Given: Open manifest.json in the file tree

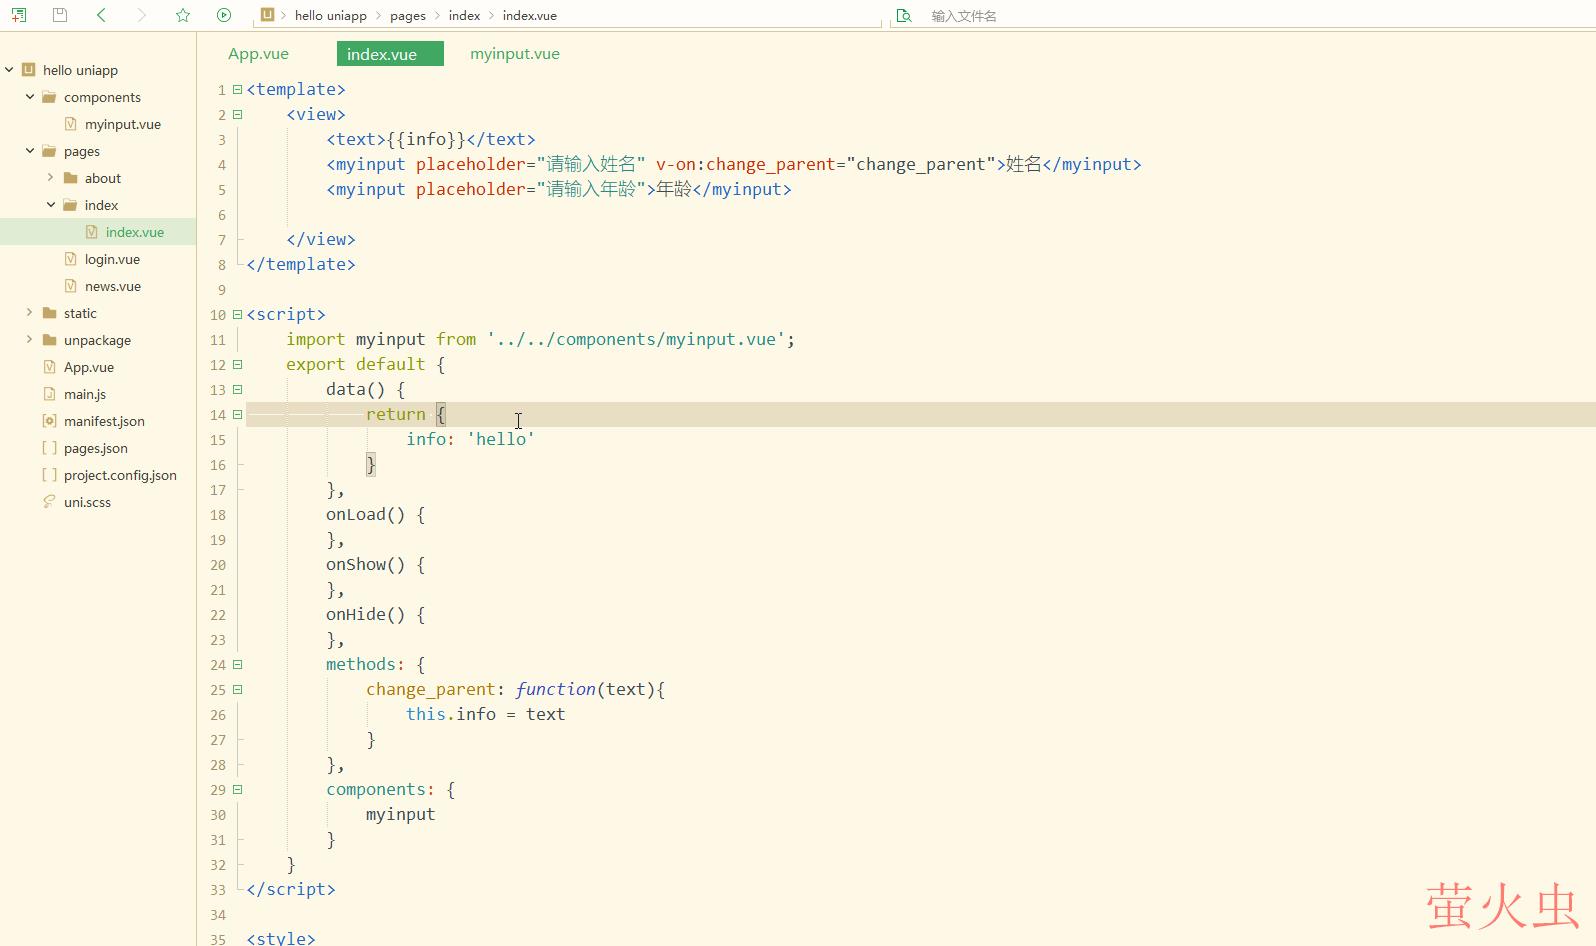Looking at the screenshot, I should click(104, 421).
